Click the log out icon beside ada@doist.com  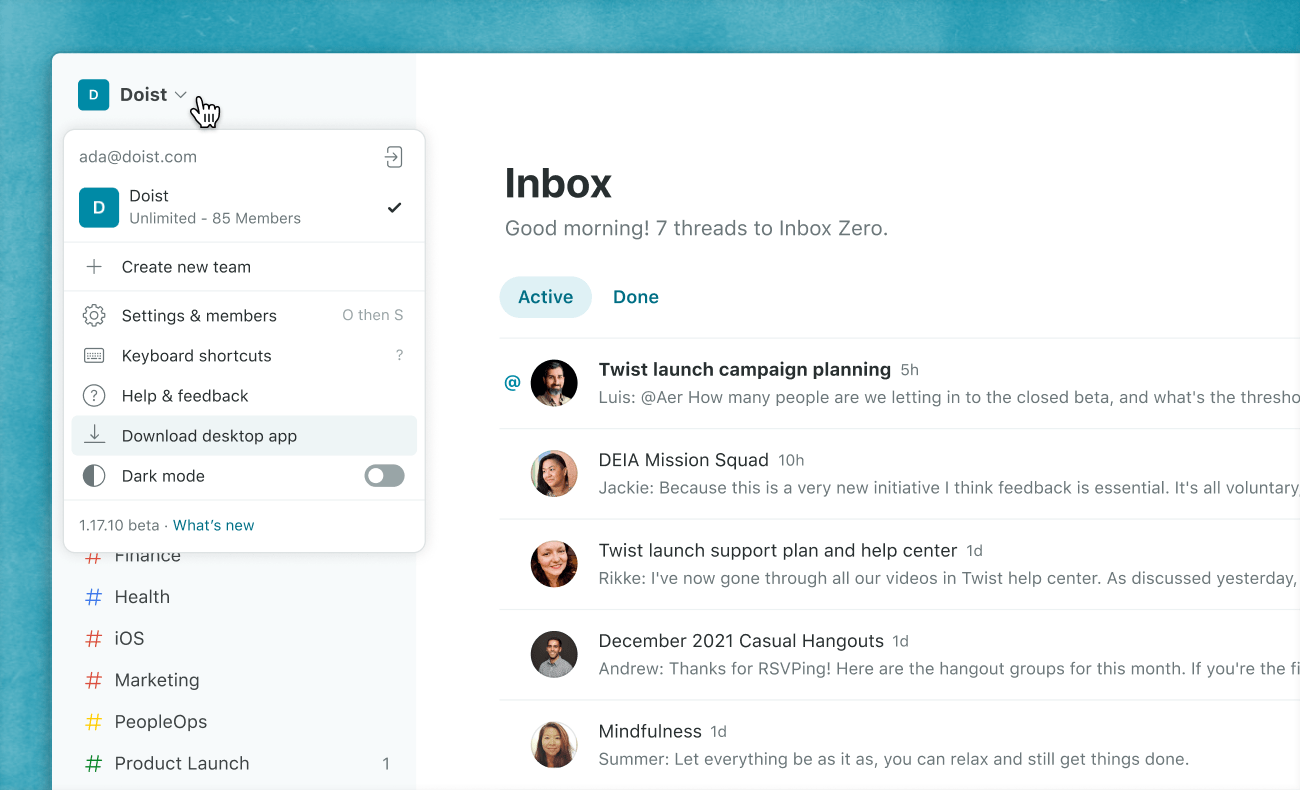(394, 157)
